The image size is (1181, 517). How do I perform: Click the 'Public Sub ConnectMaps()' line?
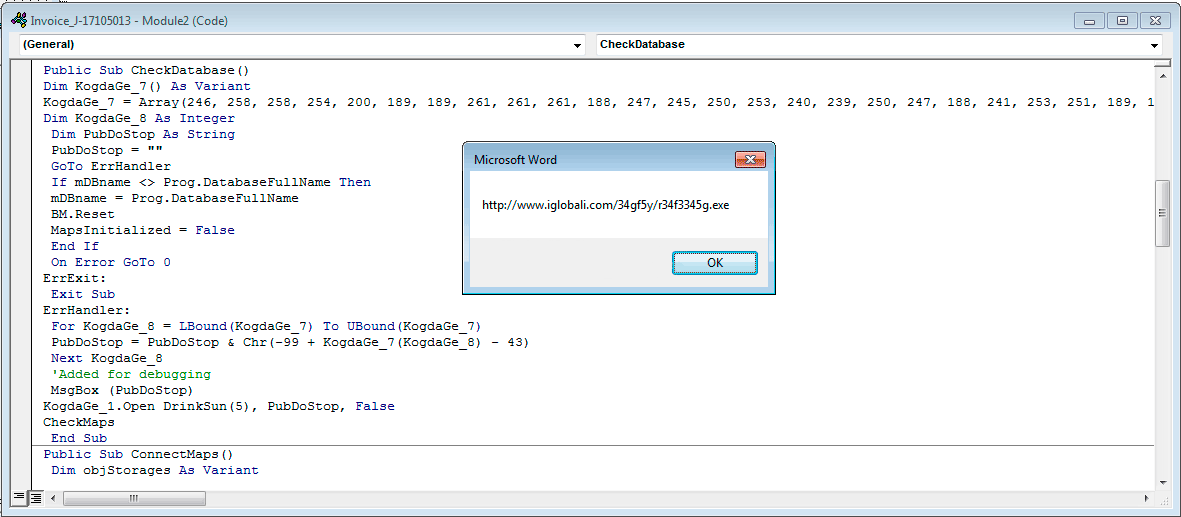tap(139, 454)
